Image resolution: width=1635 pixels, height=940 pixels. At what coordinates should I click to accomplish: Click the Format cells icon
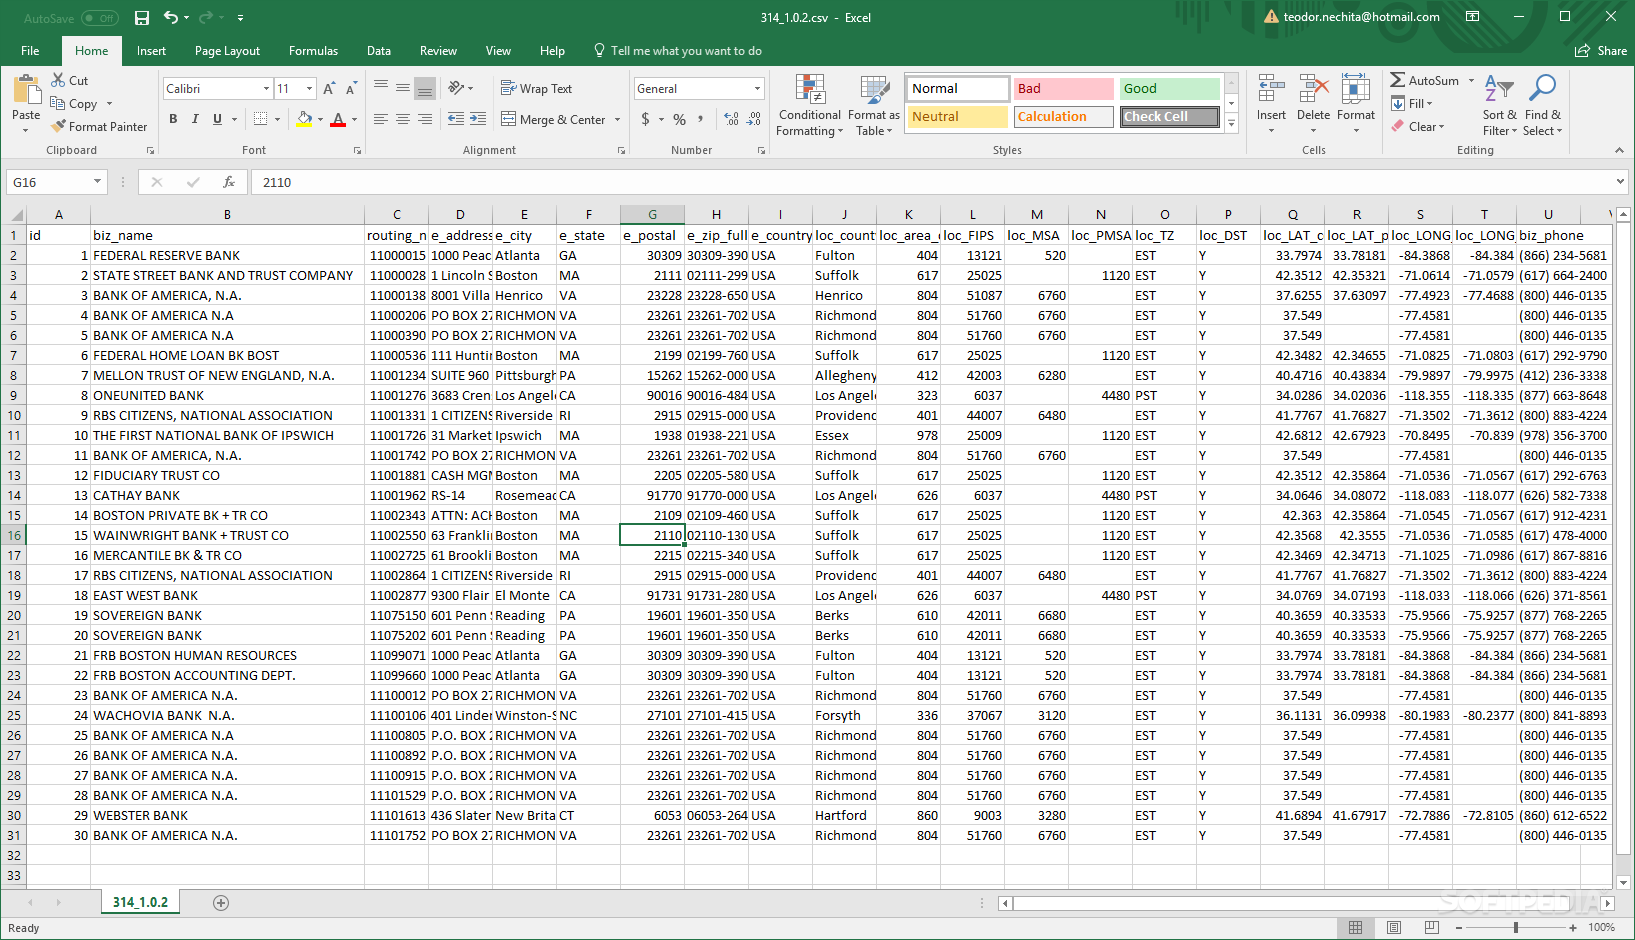coord(1355,90)
